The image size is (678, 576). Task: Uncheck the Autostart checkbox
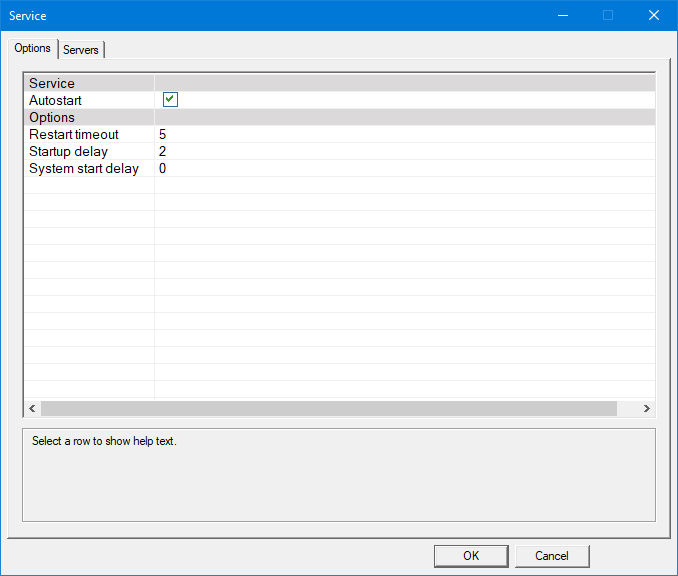[170, 100]
